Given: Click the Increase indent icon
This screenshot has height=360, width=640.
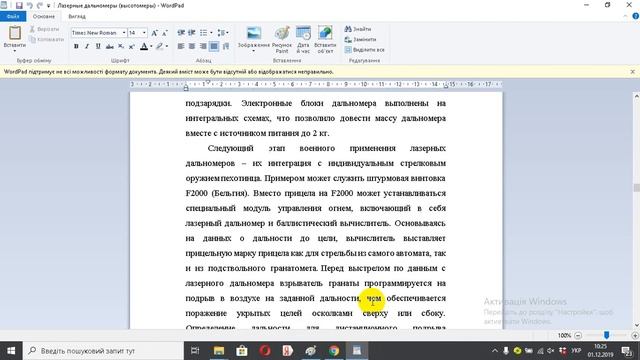Looking at the screenshot, I should pos(191,33).
